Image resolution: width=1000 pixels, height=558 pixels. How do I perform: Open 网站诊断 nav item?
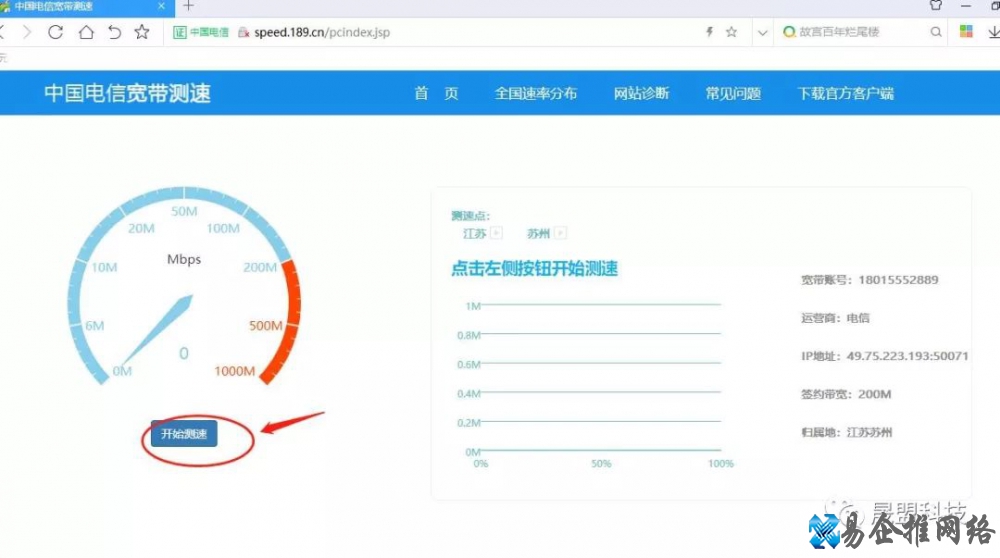click(641, 93)
